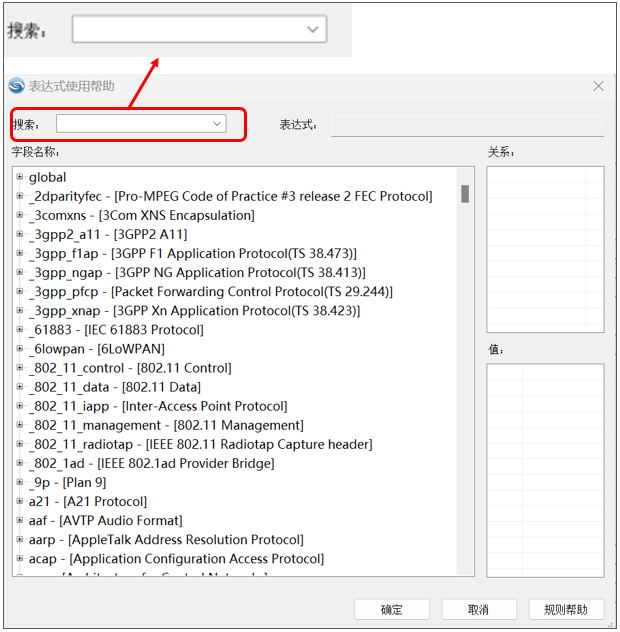Expand the _802_11_radiotap node
Screen dimensions: 620x632
point(19,444)
